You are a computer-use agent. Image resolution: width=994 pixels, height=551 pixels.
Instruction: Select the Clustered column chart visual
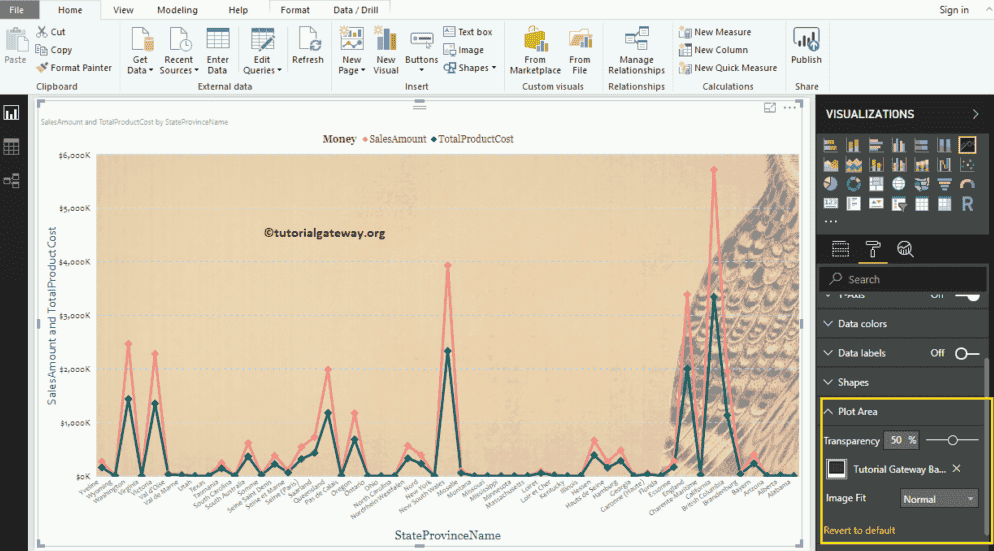pyautogui.click(x=899, y=145)
